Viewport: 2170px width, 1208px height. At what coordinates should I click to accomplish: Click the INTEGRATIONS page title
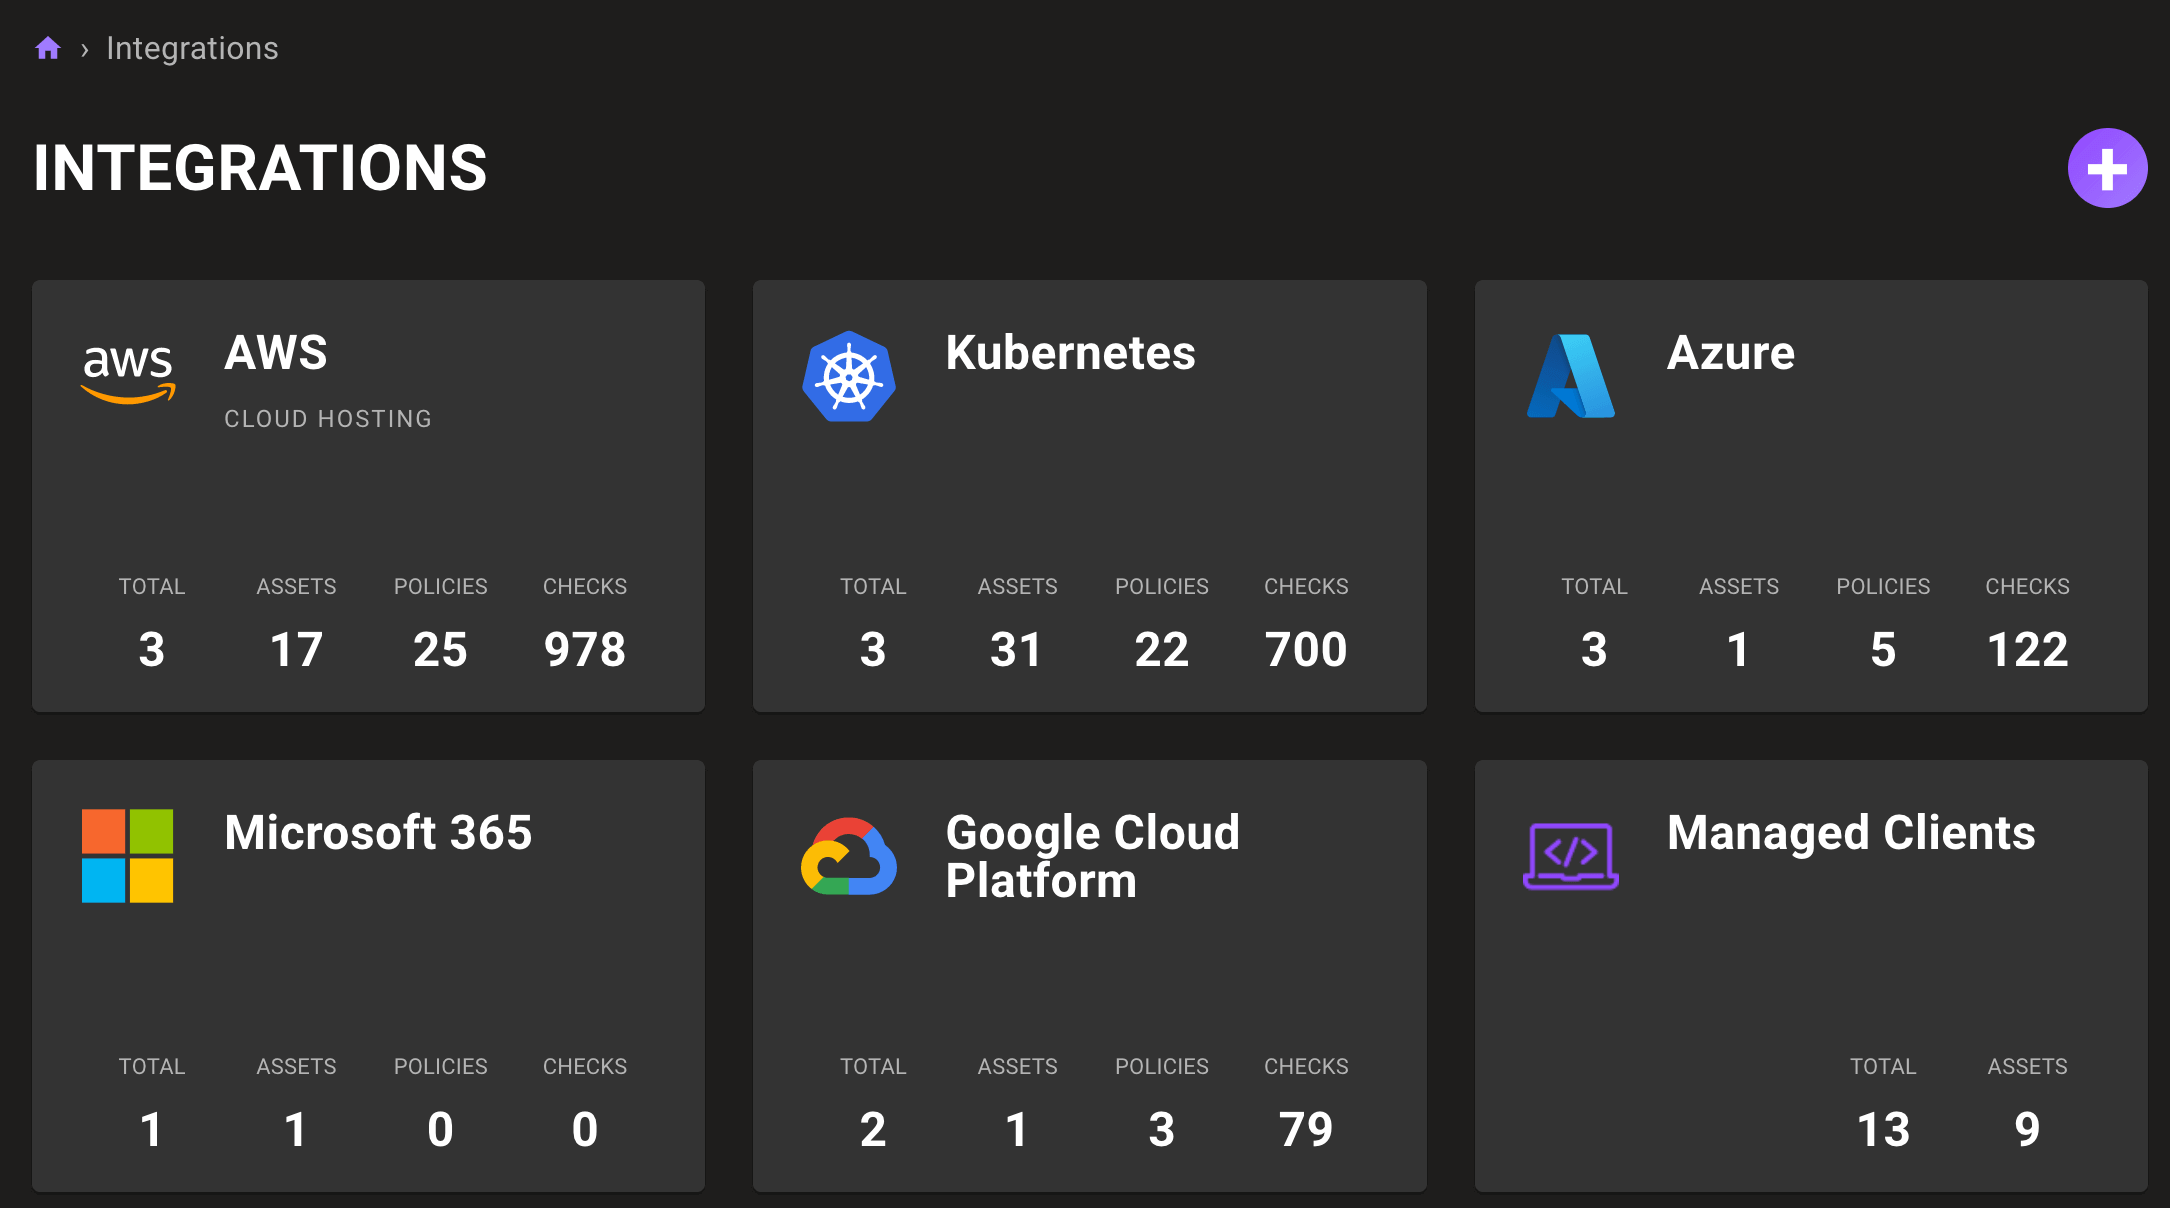[261, 168]
